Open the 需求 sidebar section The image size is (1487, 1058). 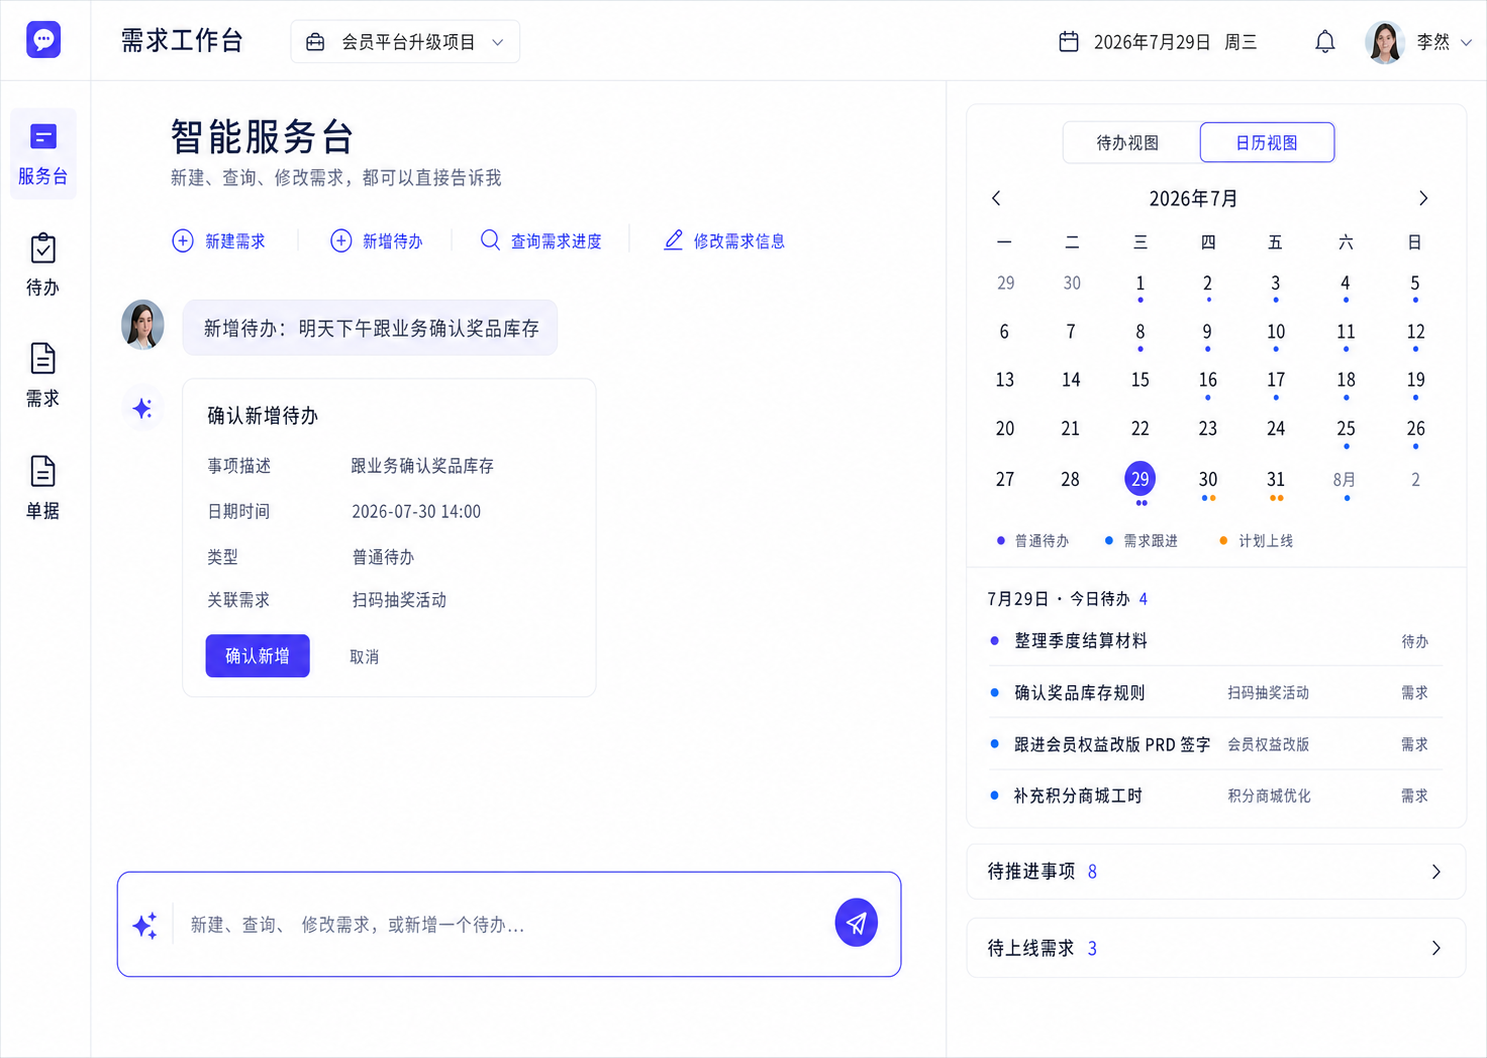[x=43, y=375]
